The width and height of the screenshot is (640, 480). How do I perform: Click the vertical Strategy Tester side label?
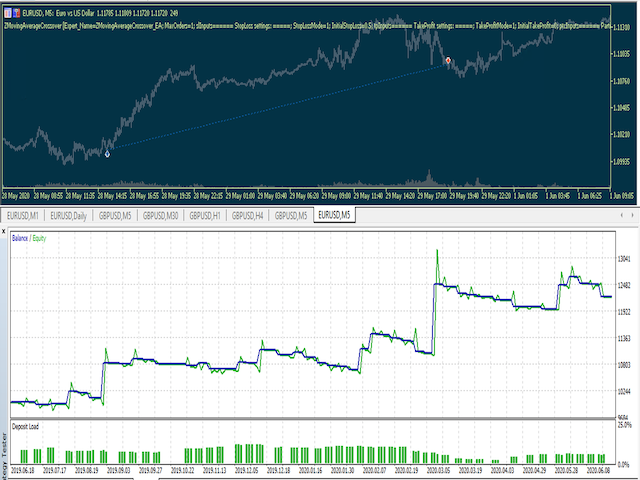(x=4, y=455)
